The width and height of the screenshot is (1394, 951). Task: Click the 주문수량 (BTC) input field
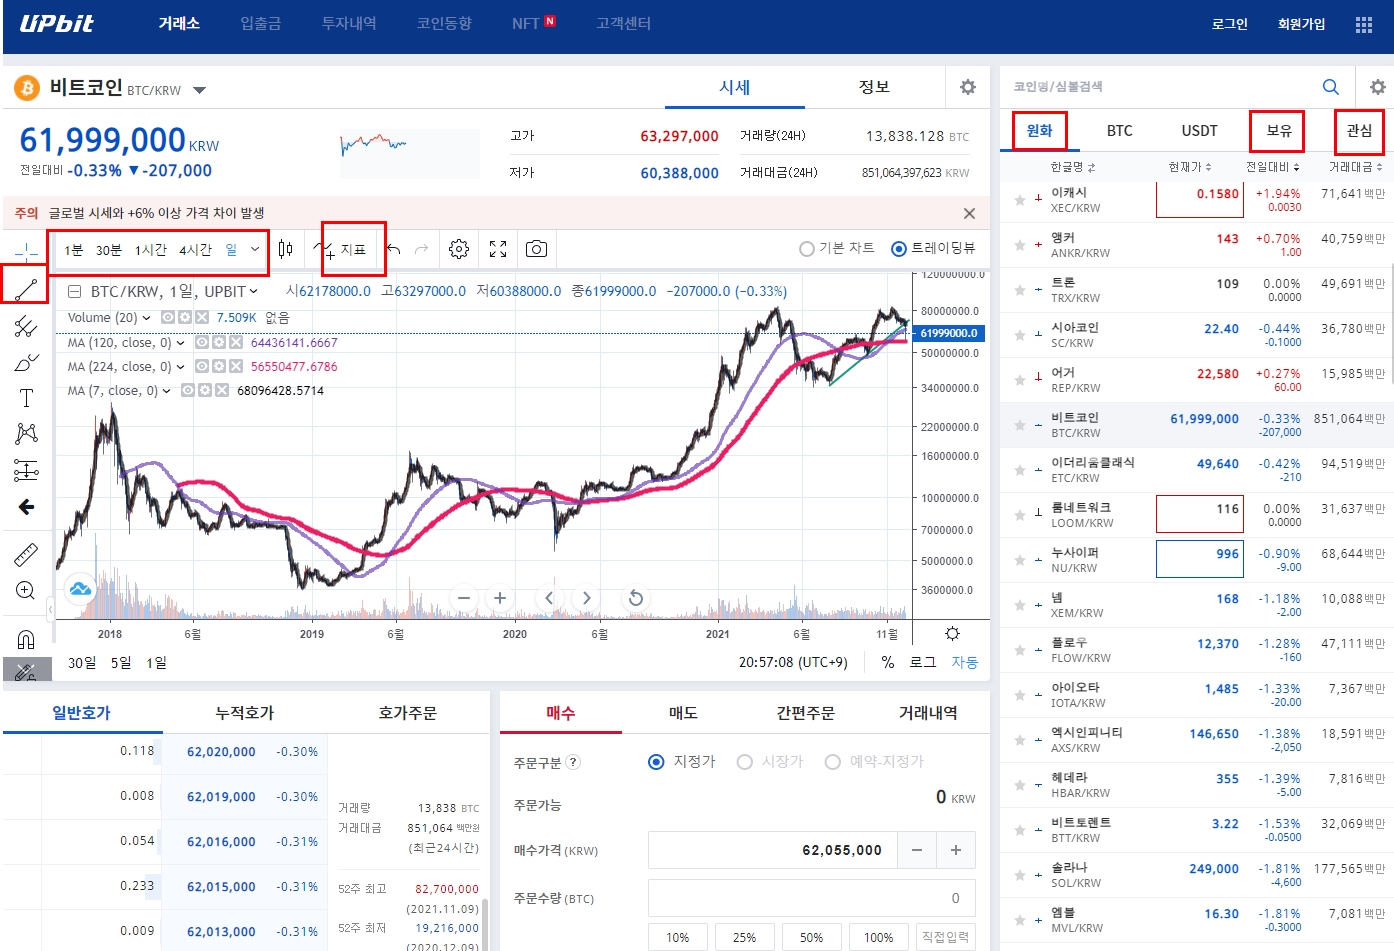(811, 898)
